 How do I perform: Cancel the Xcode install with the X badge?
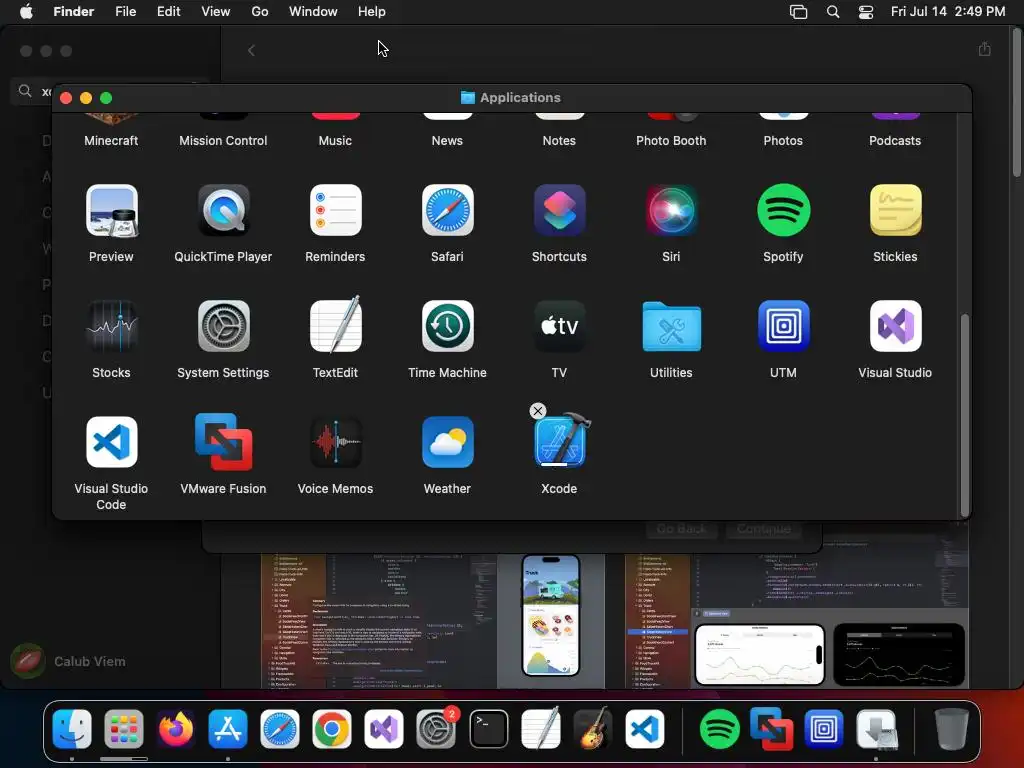point(537,411)
